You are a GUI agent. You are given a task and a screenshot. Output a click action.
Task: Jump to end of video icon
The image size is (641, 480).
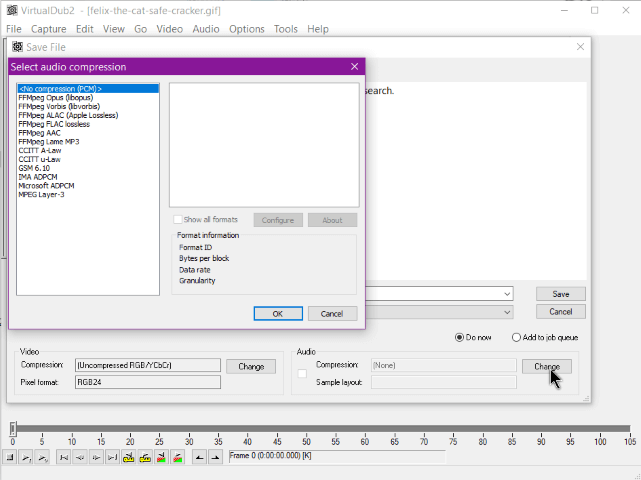click(112, 457)
